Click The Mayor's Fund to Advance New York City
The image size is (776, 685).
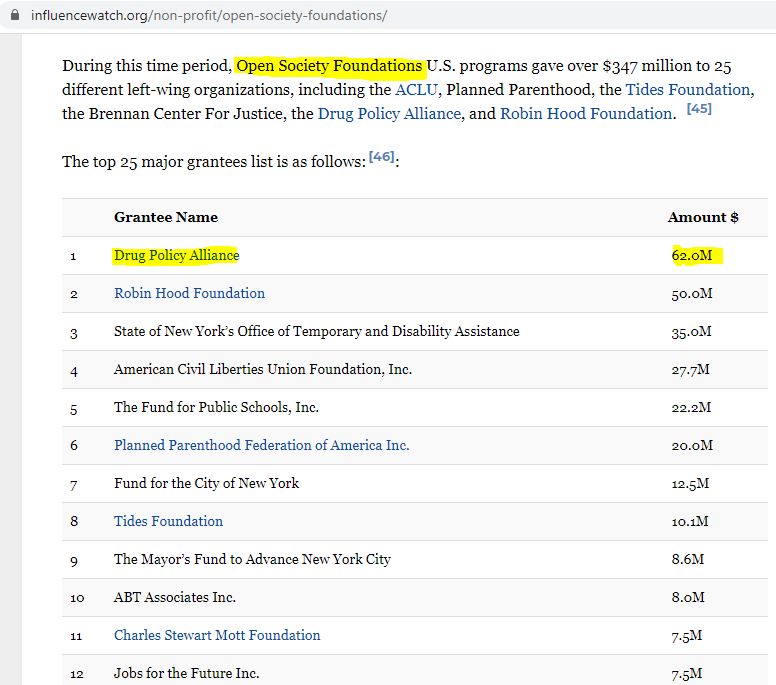point(252,559)
